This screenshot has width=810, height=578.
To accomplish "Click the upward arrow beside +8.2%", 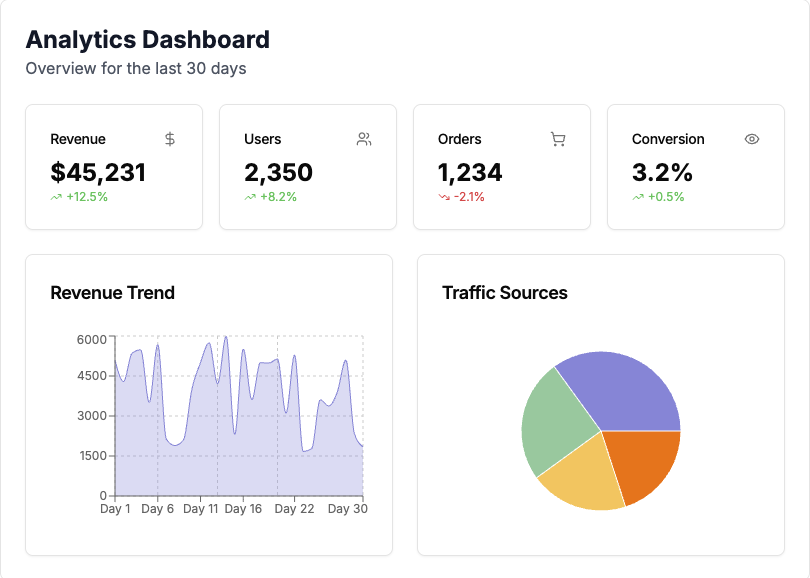I will pyautogui.click(x=250, y=197).
